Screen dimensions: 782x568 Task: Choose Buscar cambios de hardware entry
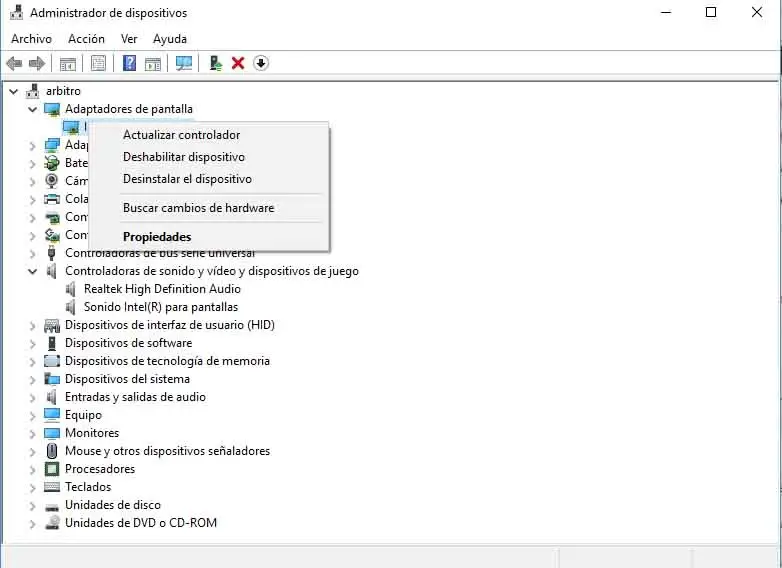point(209,208)
